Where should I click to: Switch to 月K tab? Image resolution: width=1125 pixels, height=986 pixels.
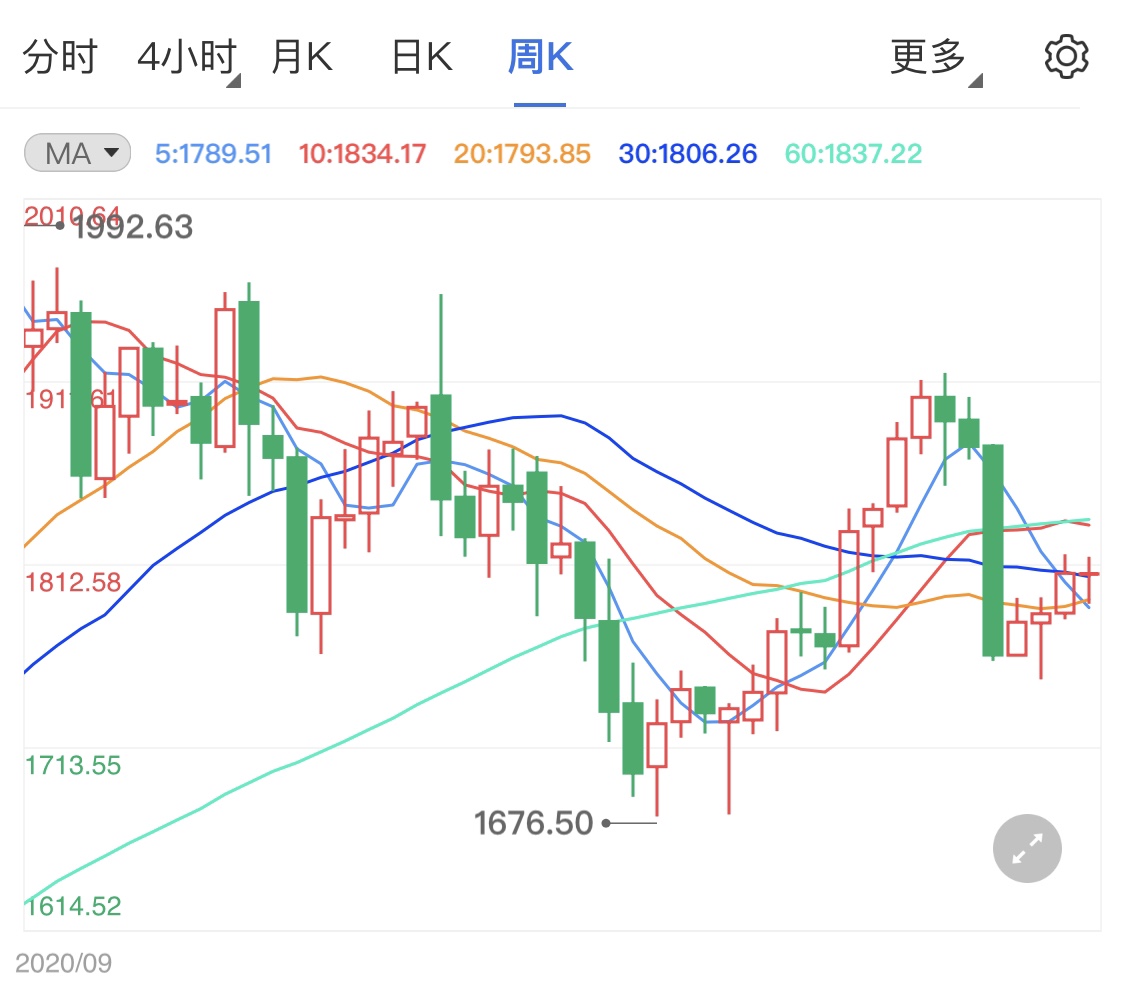(x=302, y=57)
